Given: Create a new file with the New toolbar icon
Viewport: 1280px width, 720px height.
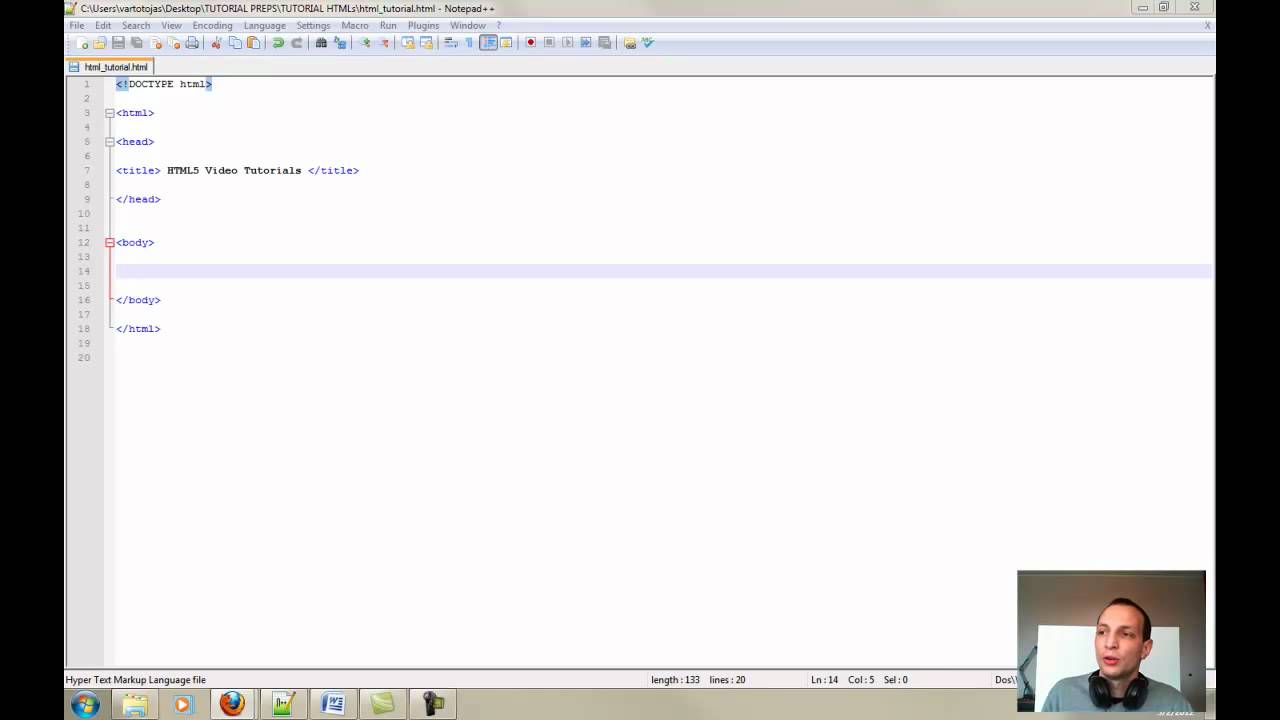Looking at the screenshot, I should click(x=82, y=43).
